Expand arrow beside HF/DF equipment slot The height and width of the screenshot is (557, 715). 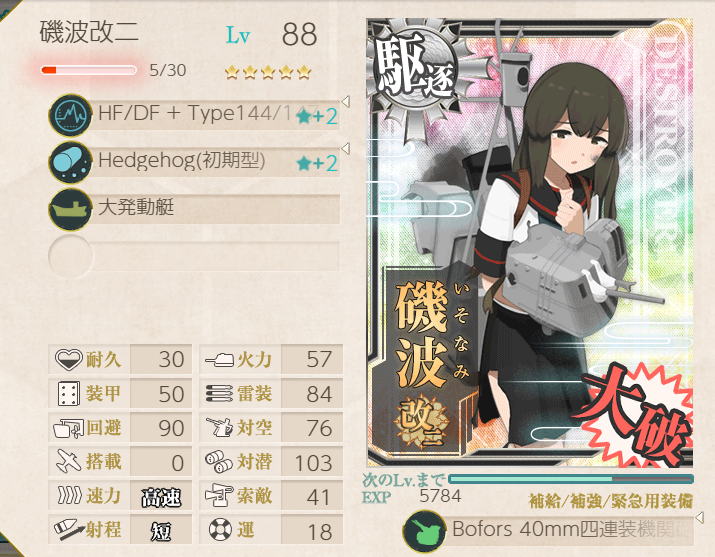point(346,101)
